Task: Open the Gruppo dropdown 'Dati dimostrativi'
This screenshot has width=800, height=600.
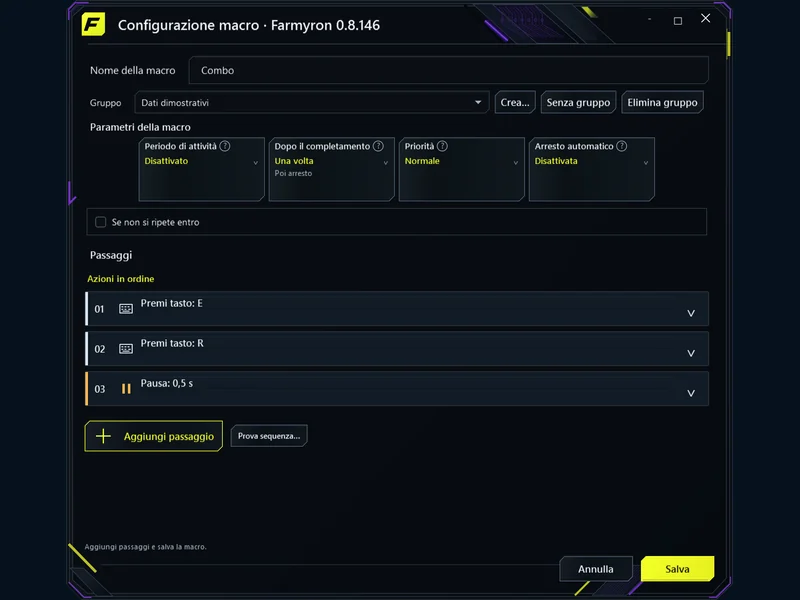Action: coord(312,103)
